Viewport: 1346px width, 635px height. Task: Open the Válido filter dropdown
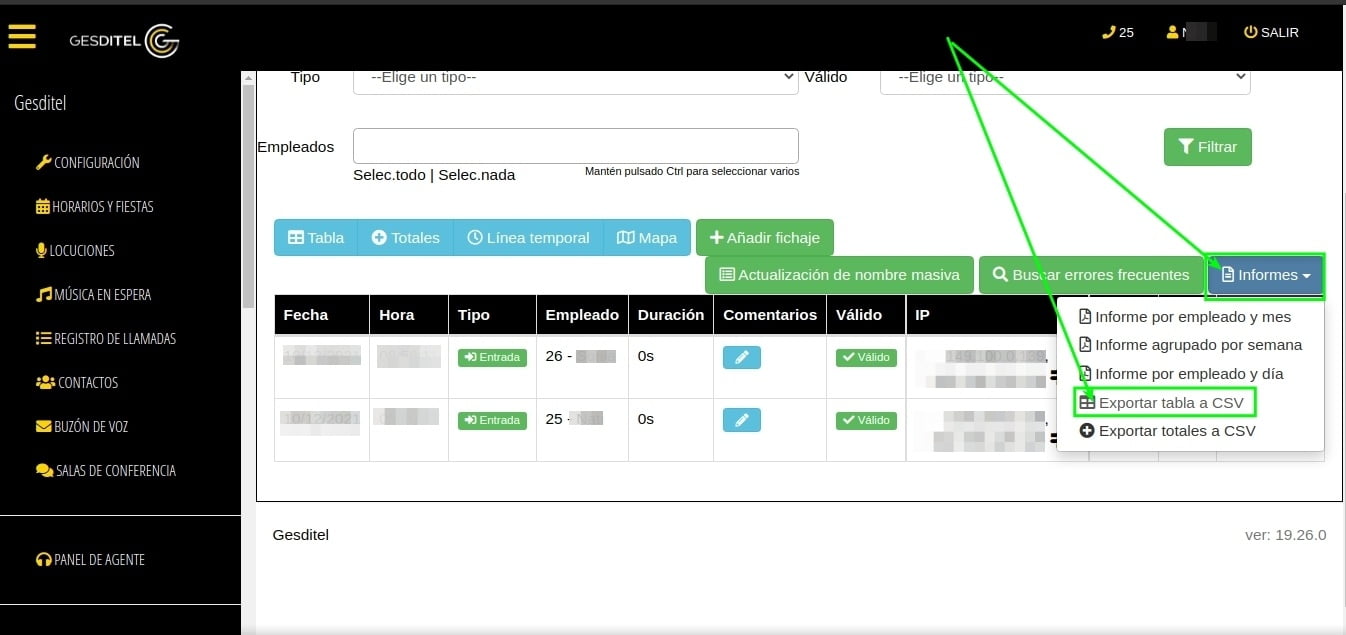tap(1065, 76)
